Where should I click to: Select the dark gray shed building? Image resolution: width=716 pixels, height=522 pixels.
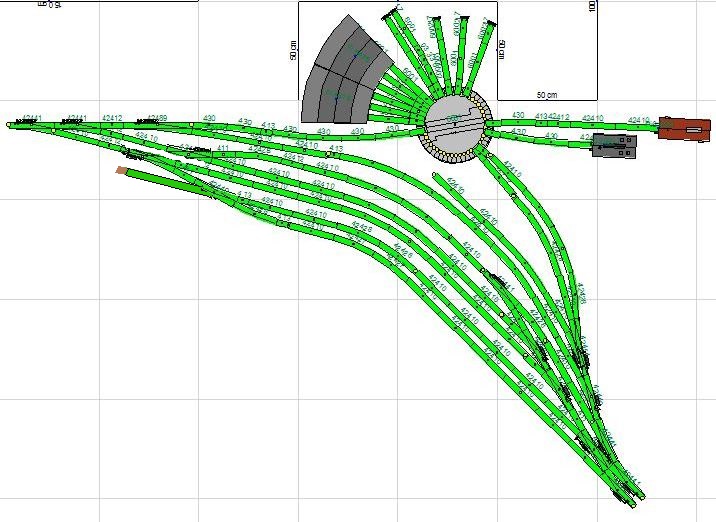(614, 148)
